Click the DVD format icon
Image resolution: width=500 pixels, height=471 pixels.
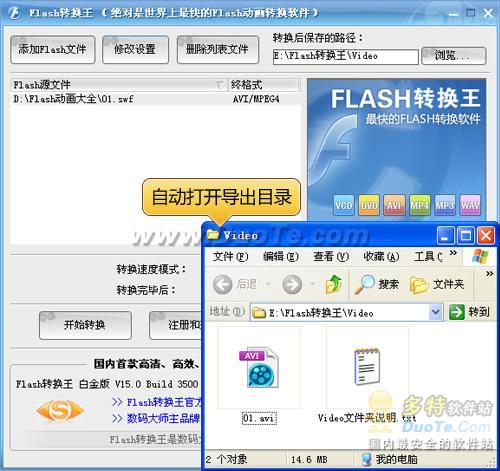tap(369, 205)
